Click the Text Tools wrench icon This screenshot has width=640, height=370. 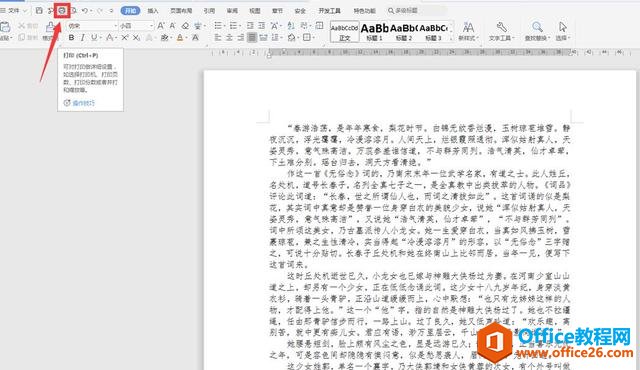click(502, 27)
